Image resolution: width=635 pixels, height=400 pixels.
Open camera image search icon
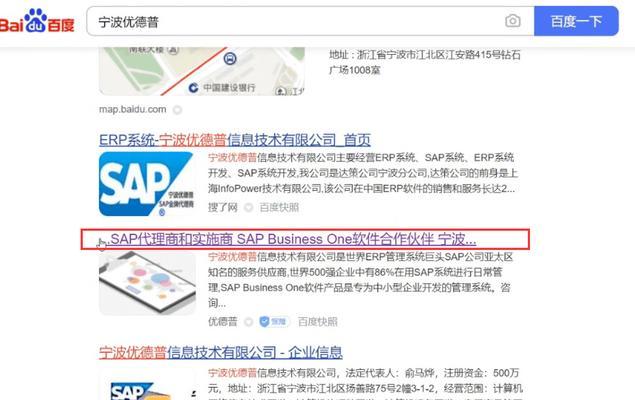pos(512,21)
